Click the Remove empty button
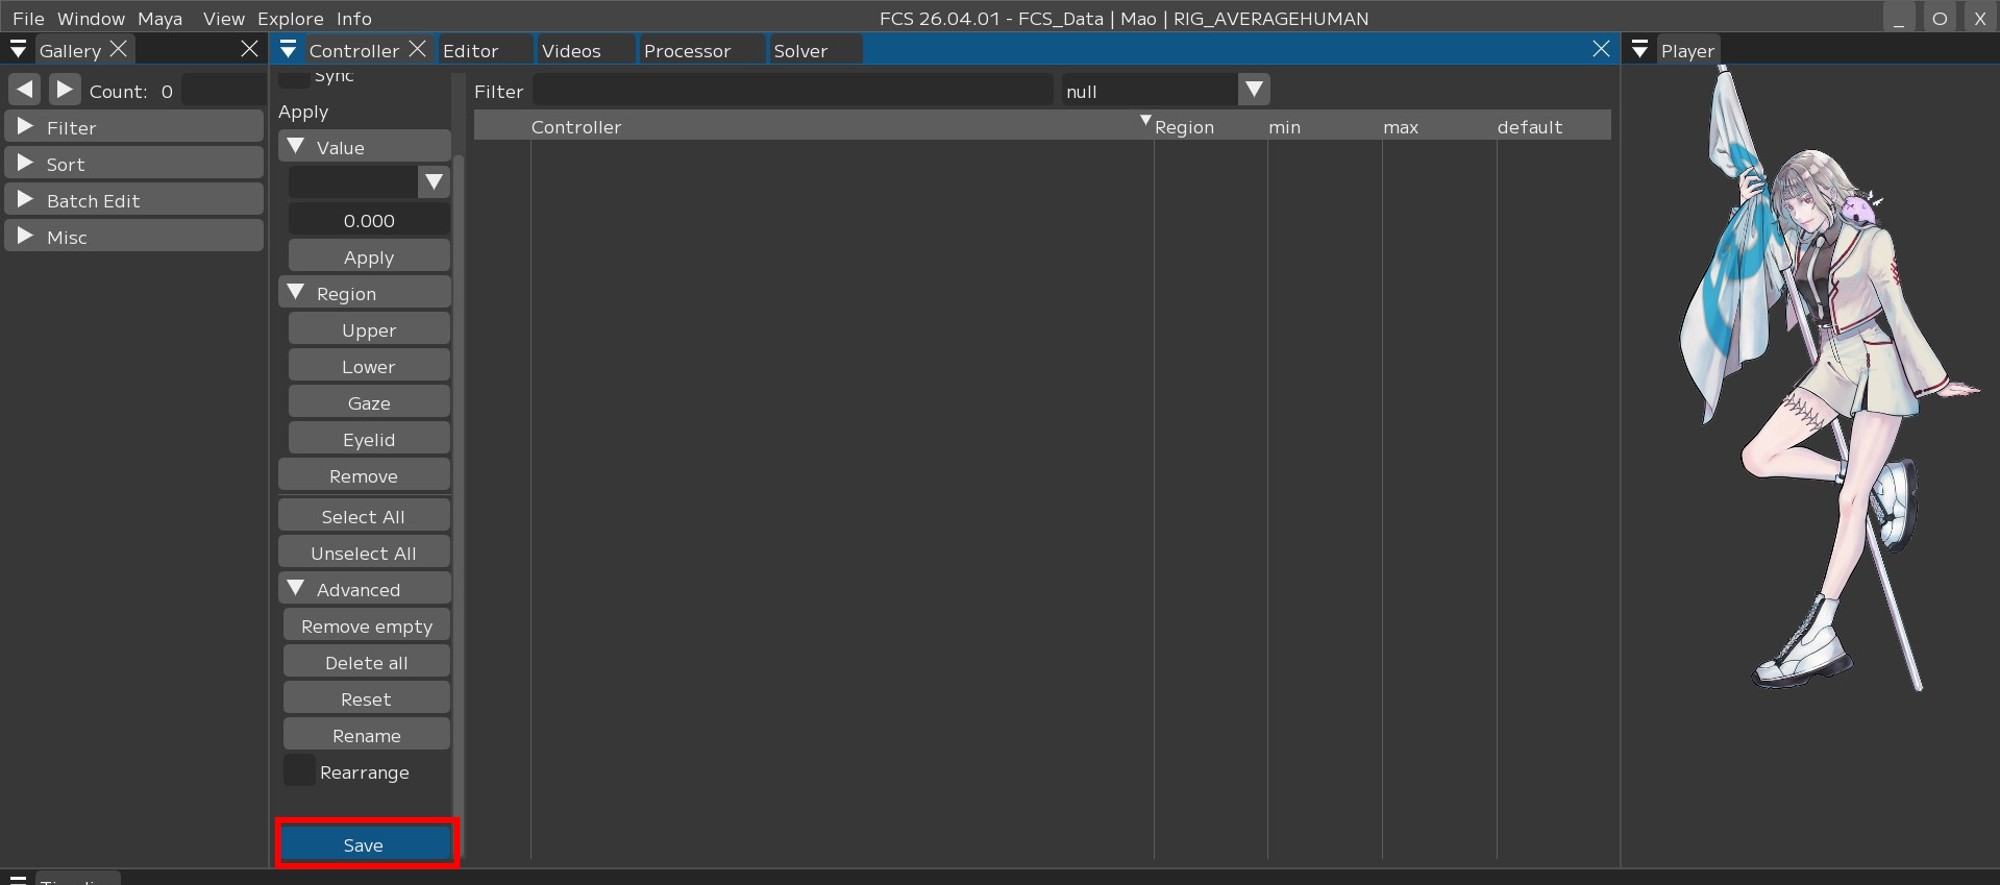Viewport: 2000px width, 885px height. click(x=366, y=626)
